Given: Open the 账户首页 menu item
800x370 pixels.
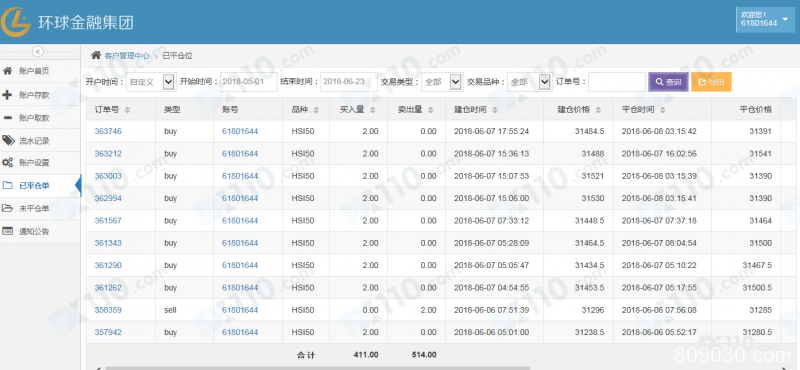Looking at the screenshot, I should (40, 71).
